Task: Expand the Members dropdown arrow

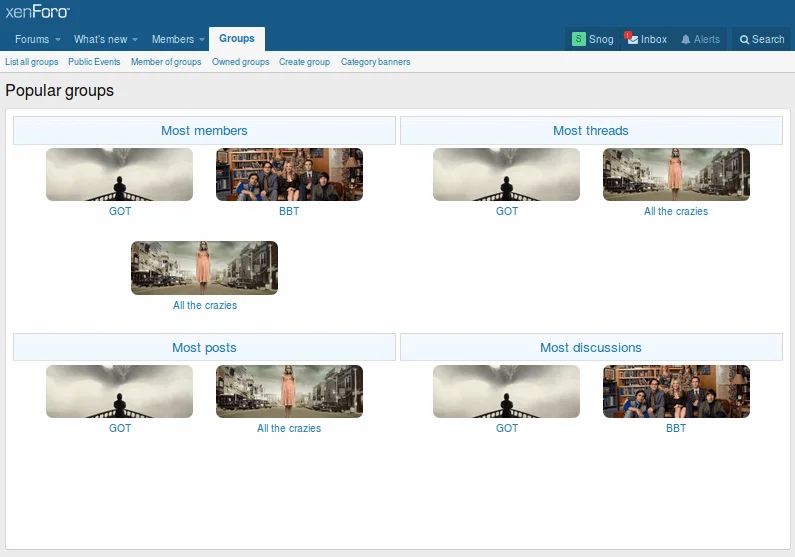Action: point(202,40)
